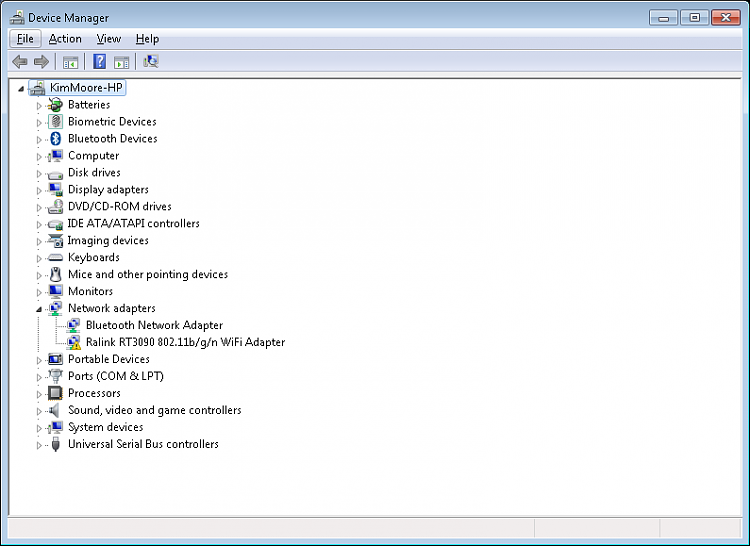This screenshot has width=750, height=546.
Task: Select the KimMoore-HP root label
Action: (86, 87)
